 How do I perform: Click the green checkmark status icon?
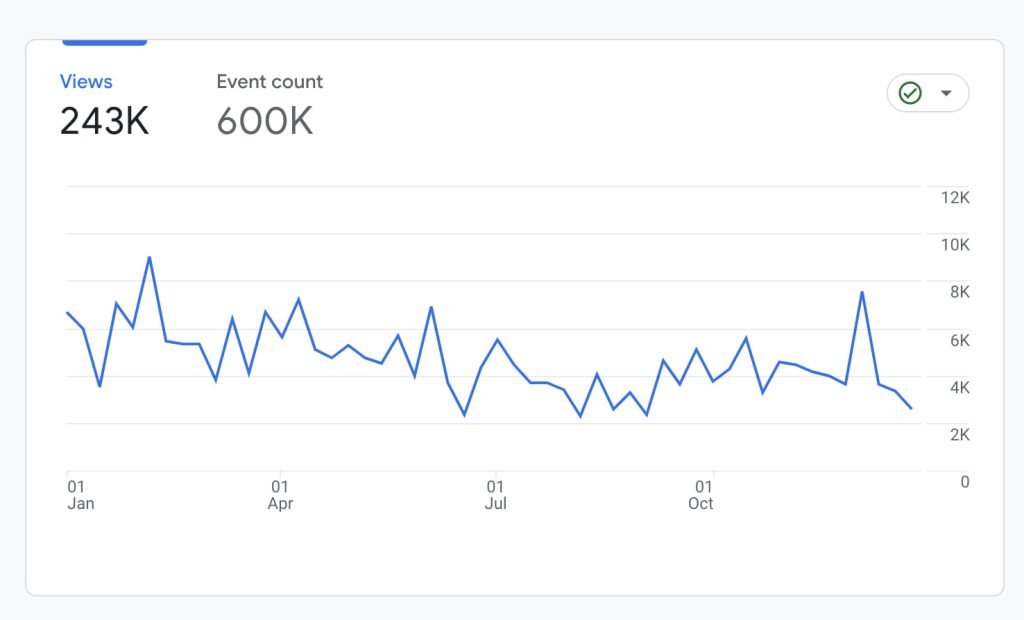pos(910,93)
